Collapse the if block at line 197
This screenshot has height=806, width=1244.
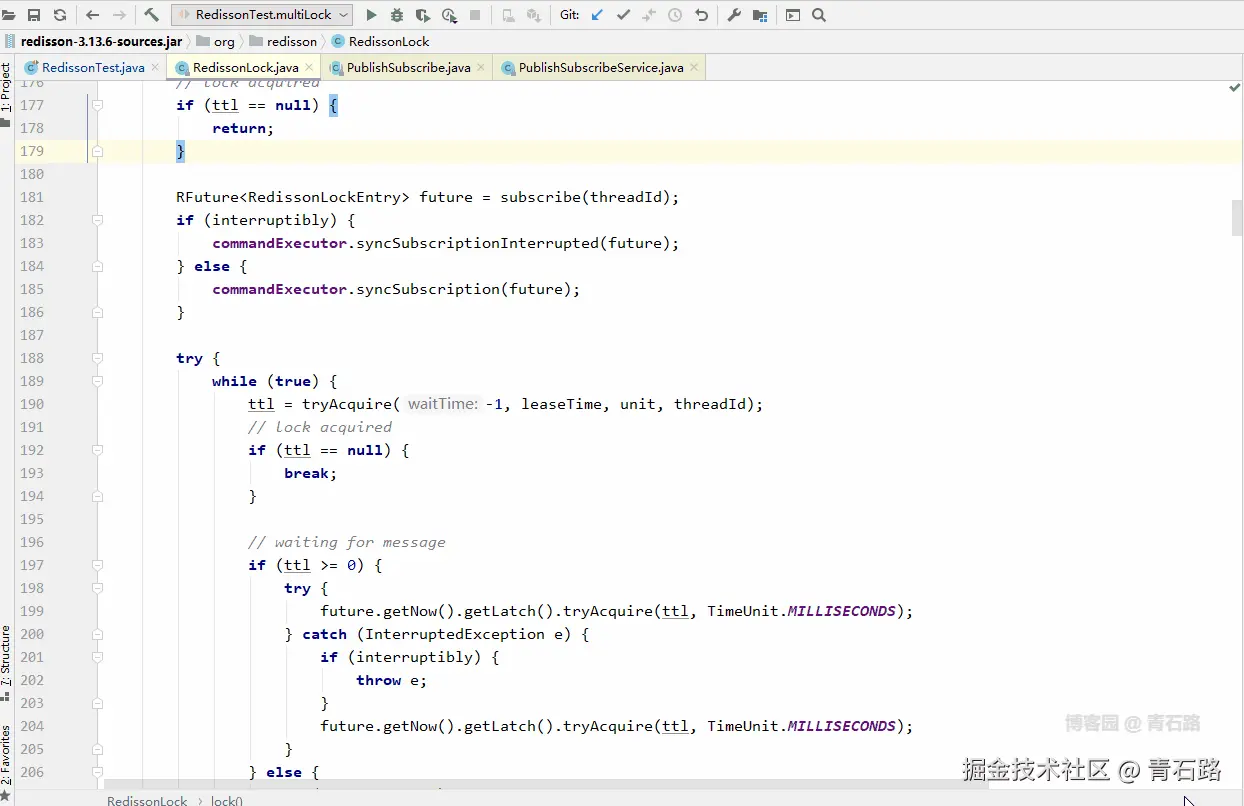click(x=98, y=565)
